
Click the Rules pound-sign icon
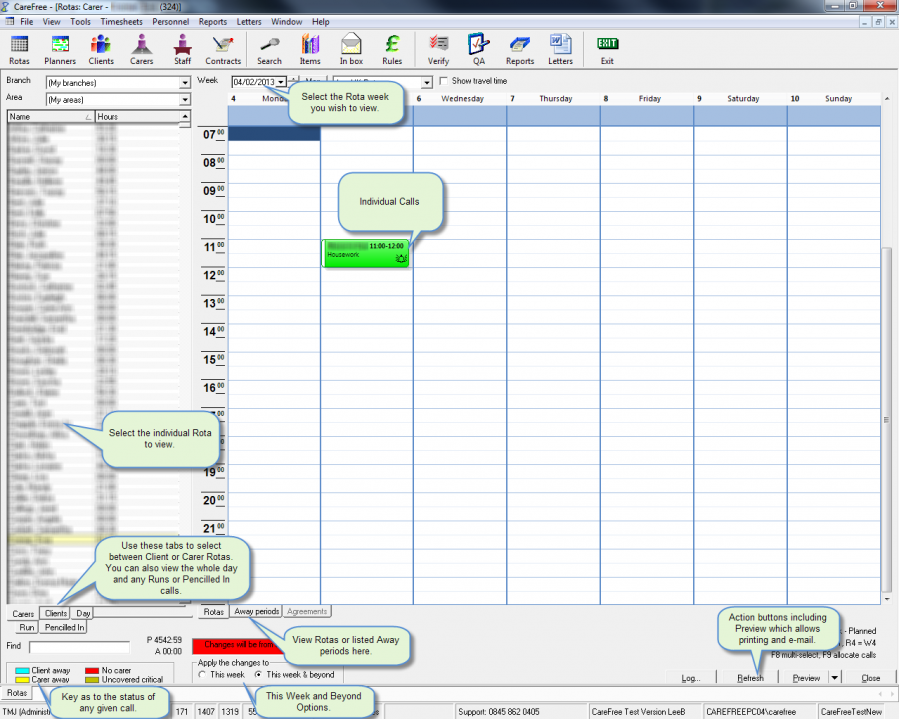(392, 48)
